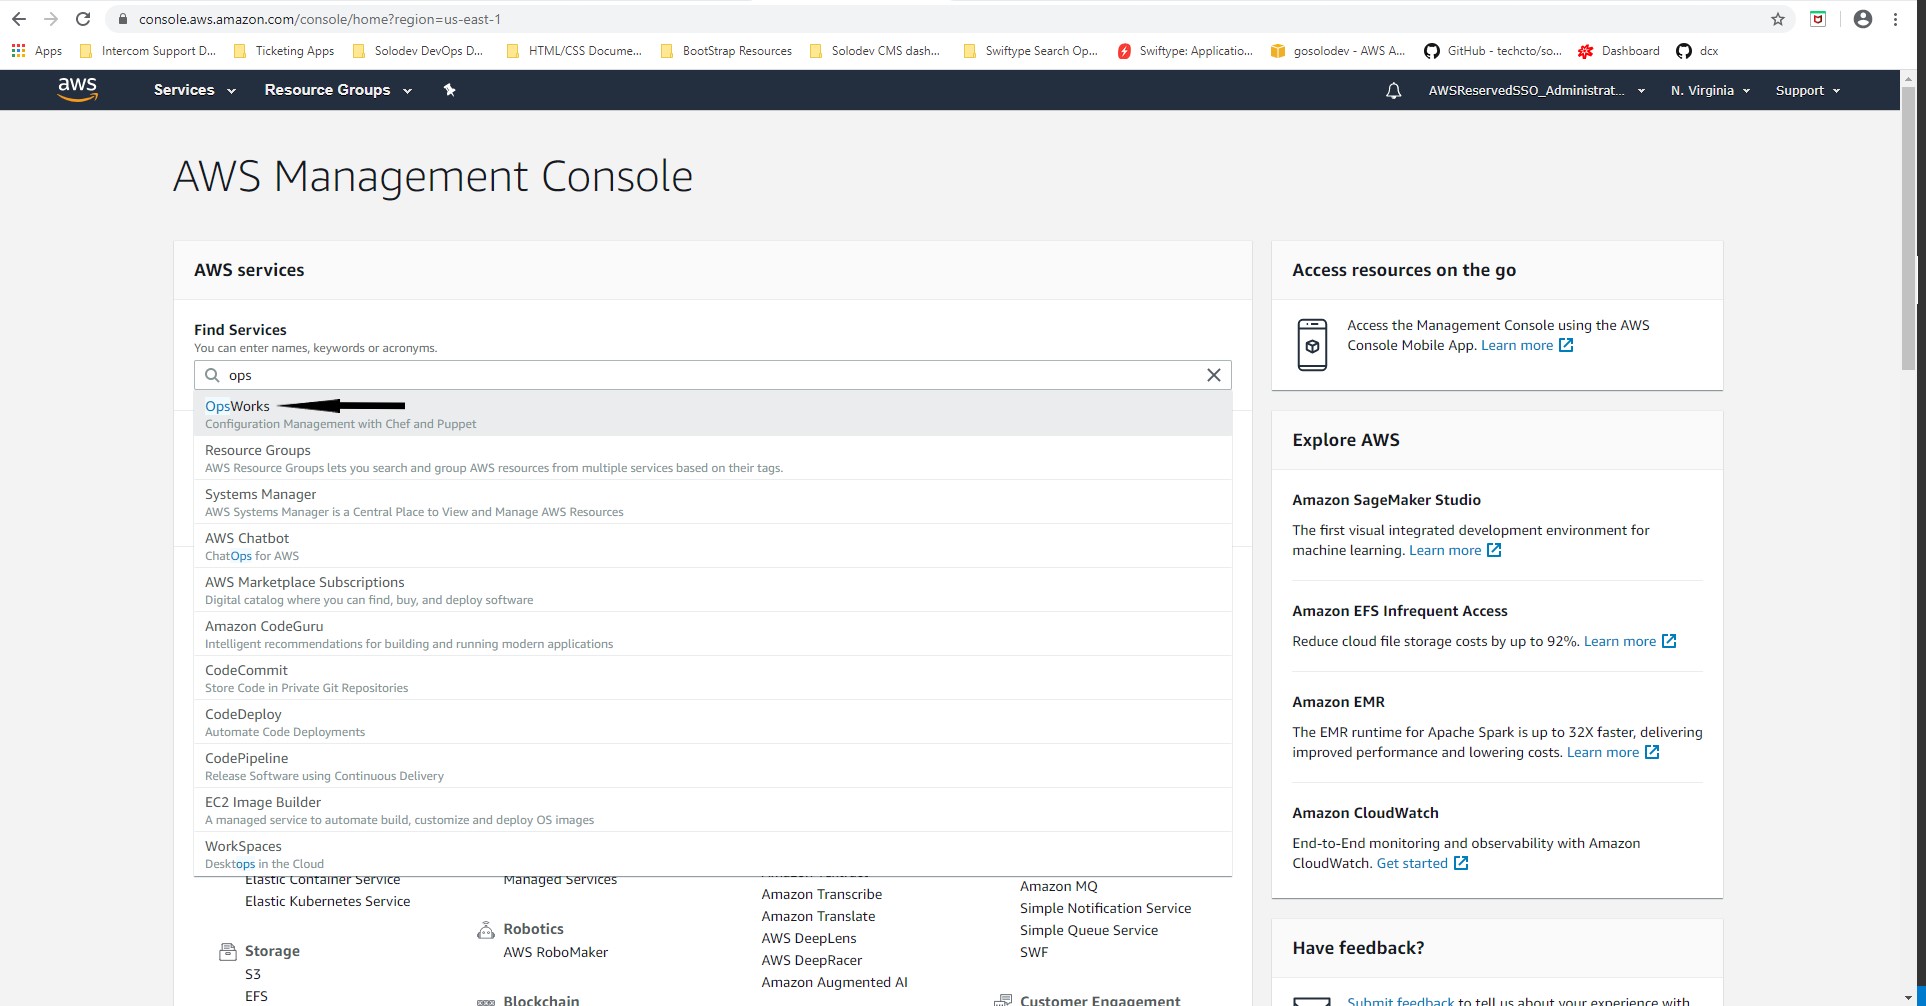This screenshot has height=1006, width=1926.
Task: Open the Ticketing Apps bookmark folder
Action: tap(284, 51)
